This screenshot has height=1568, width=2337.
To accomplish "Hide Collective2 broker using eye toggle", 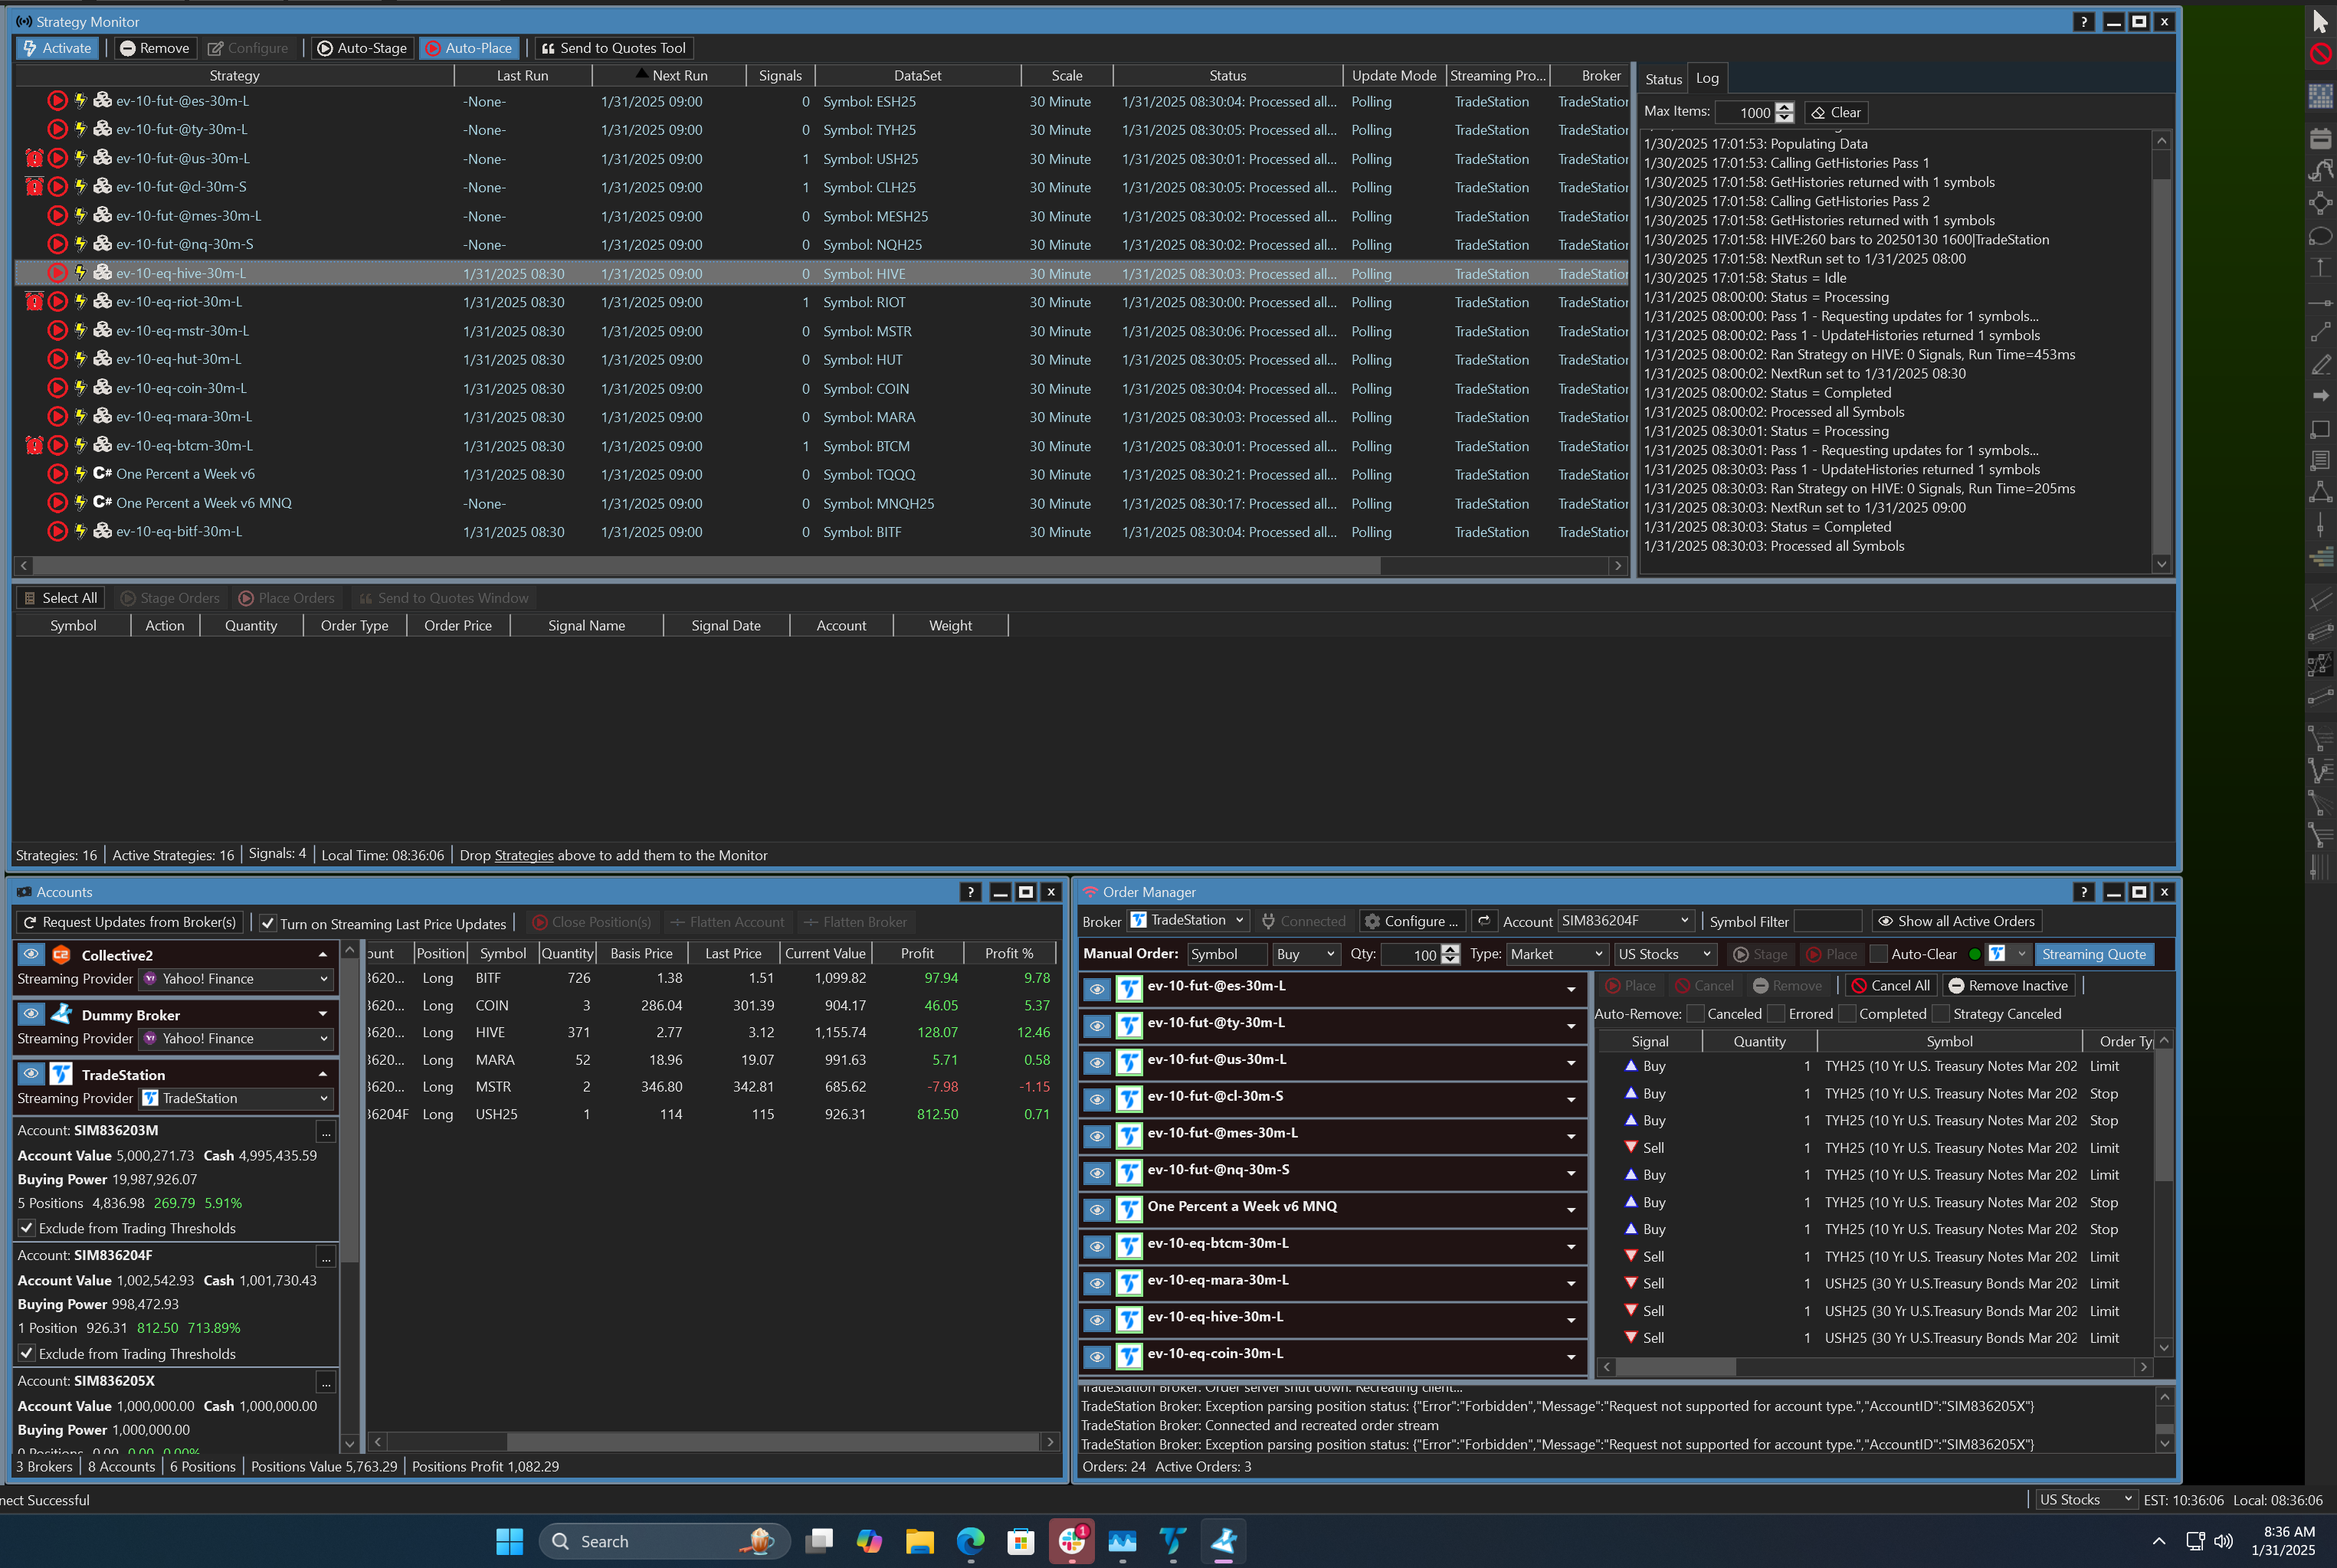I will click(31, 954).
